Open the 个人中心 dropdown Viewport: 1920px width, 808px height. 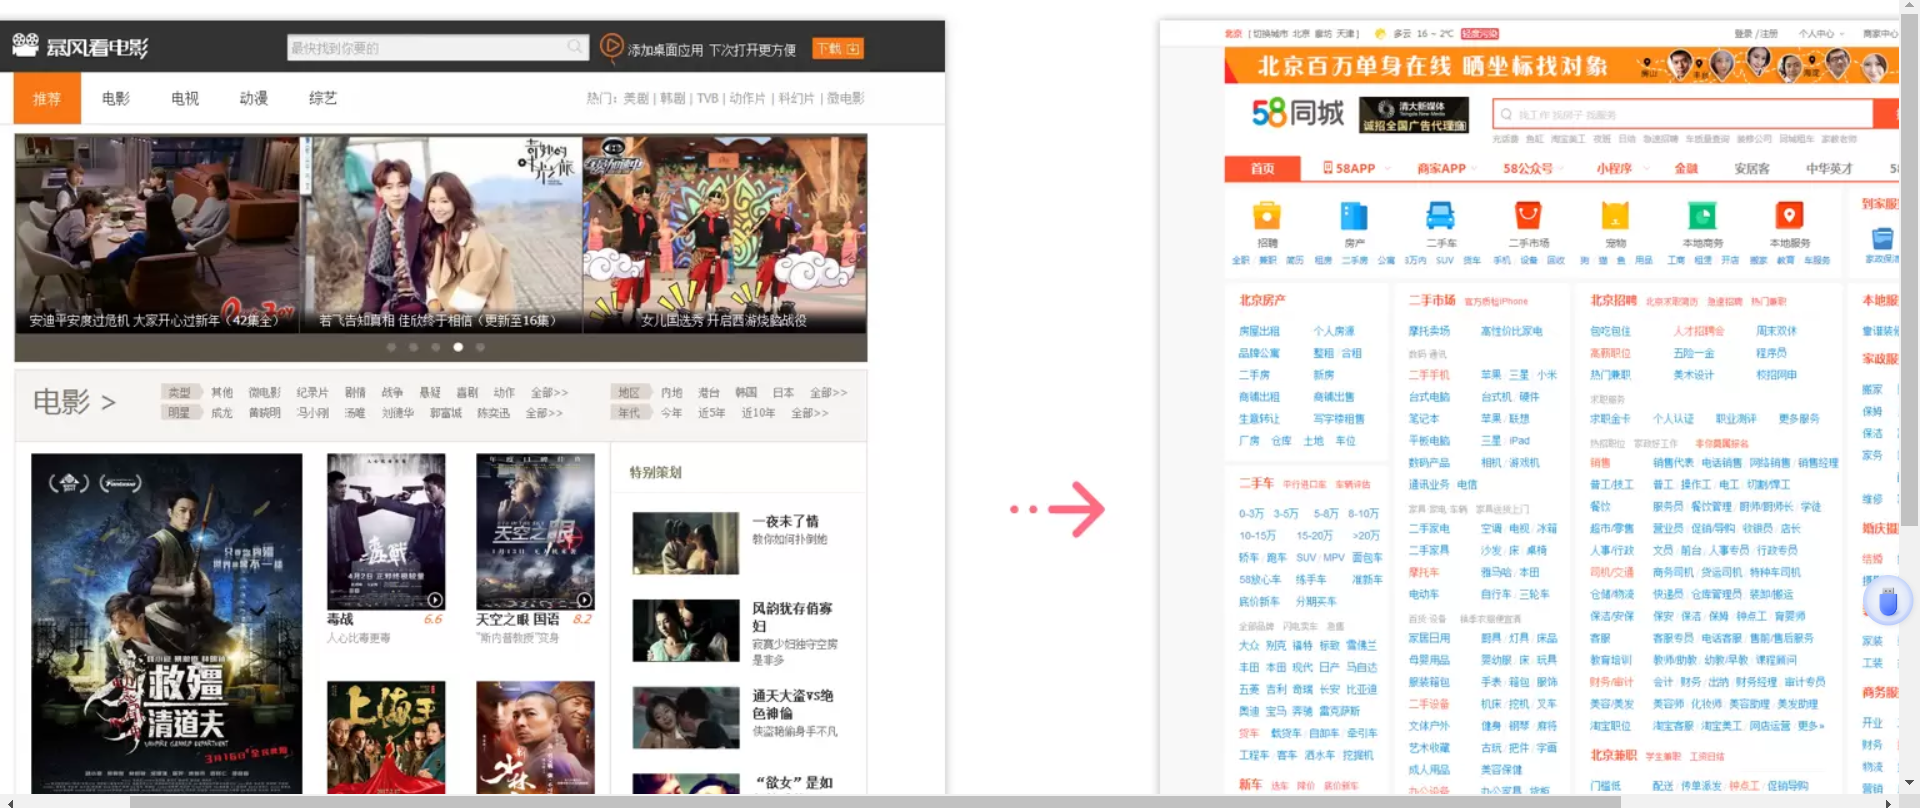coord(1821,33)
